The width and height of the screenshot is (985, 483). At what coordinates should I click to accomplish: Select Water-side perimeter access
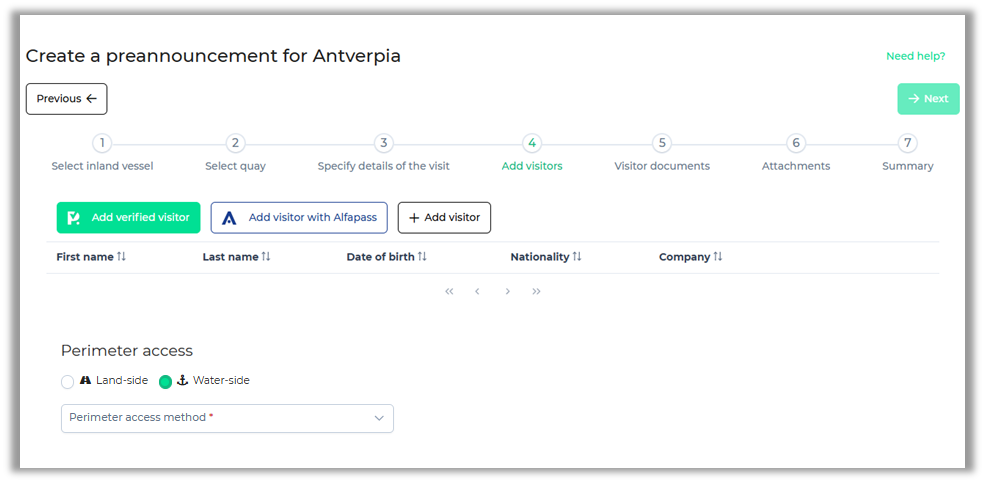166,381
